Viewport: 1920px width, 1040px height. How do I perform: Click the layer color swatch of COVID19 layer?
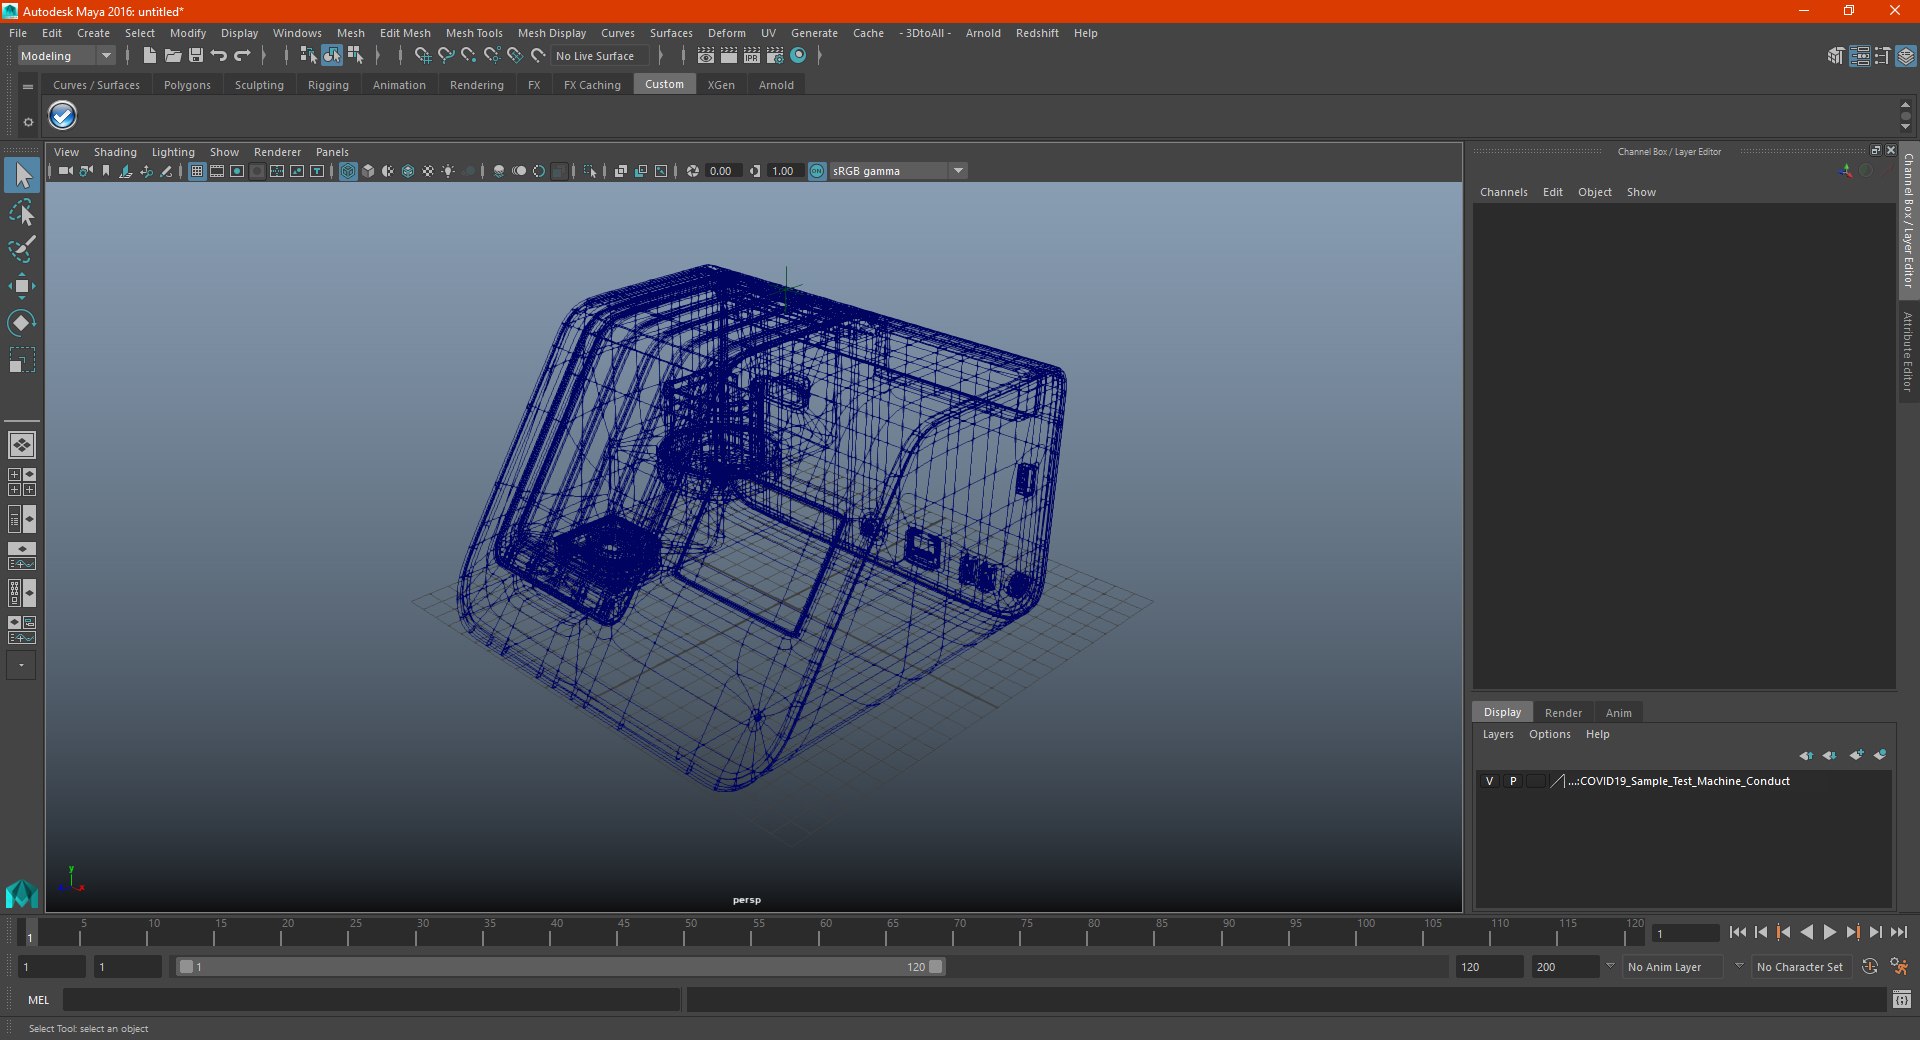[1536, 781]
